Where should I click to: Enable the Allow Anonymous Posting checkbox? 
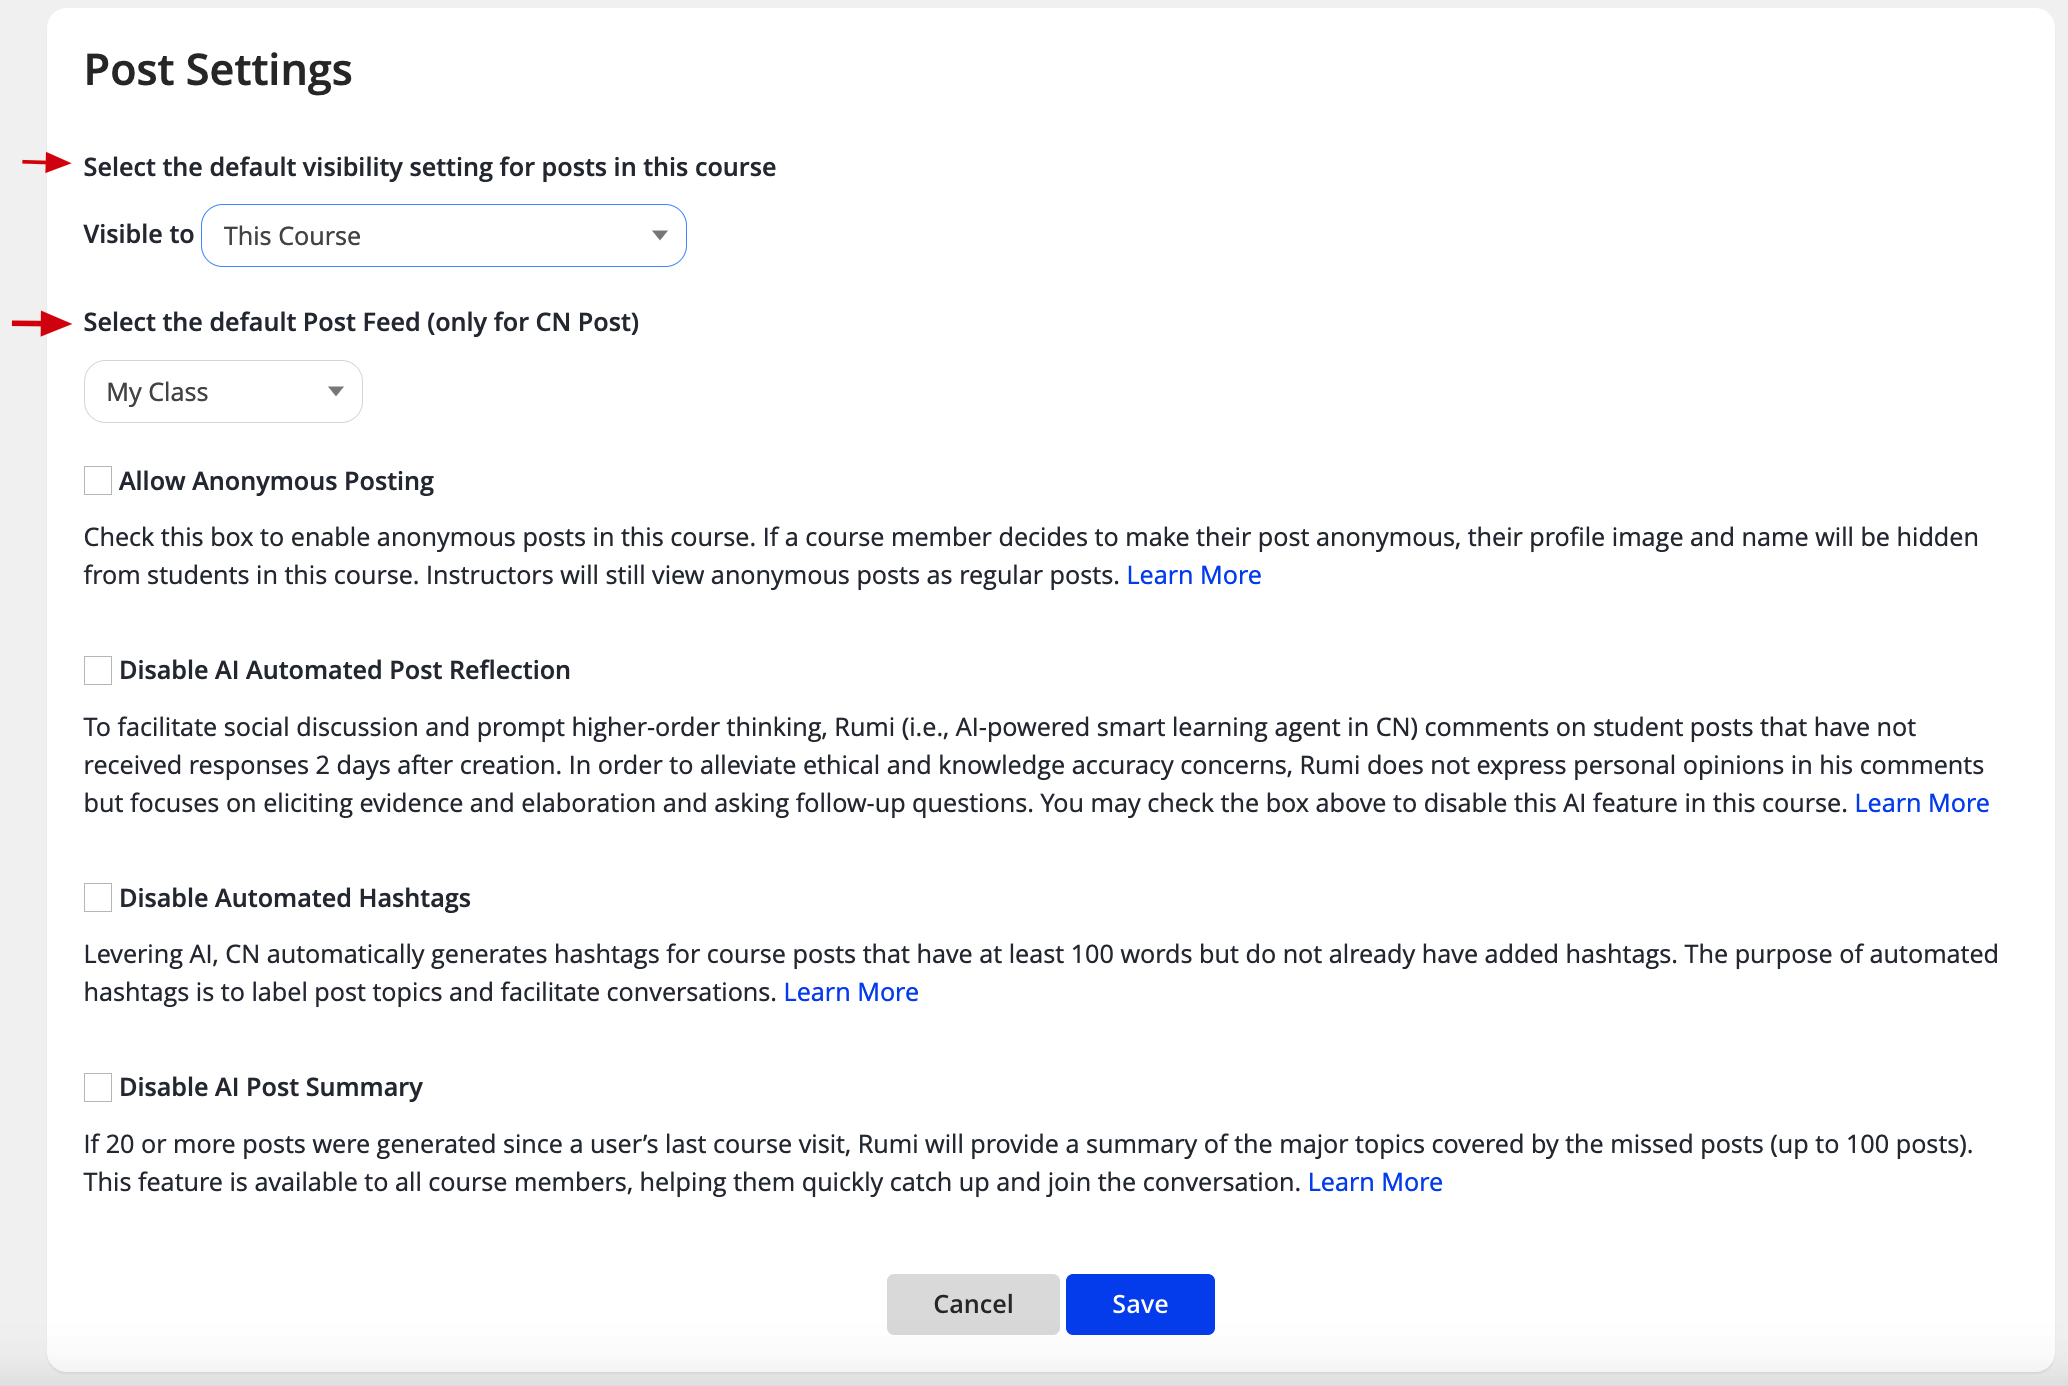(x=98, y=481)
